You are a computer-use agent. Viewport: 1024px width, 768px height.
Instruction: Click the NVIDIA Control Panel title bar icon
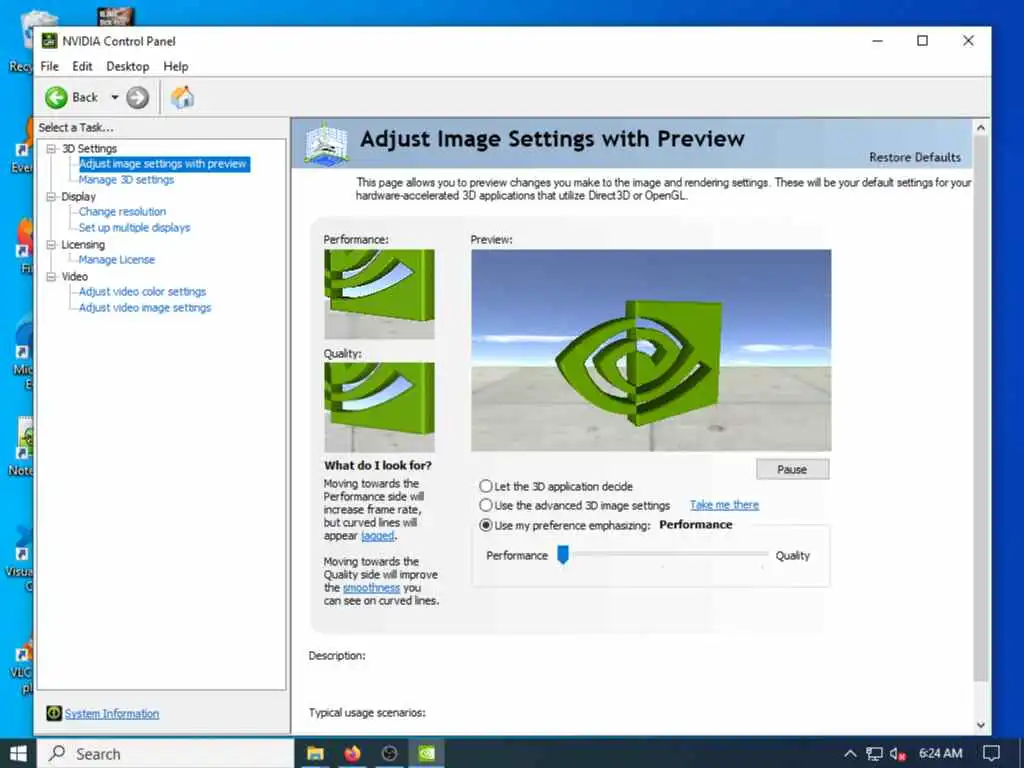point(49,40)
